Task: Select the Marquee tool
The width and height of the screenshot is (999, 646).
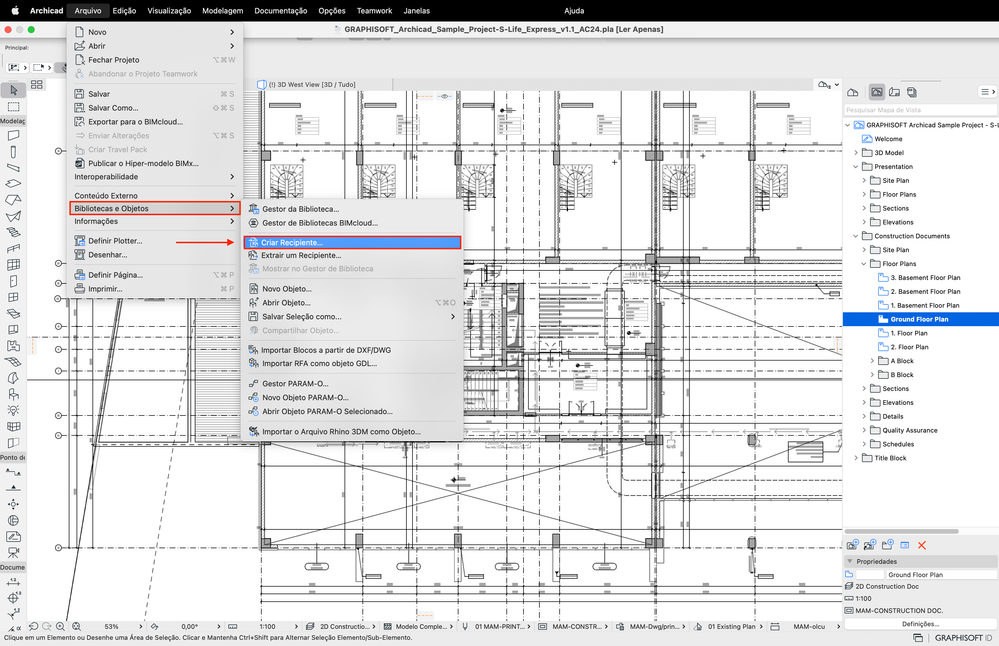Action: (13, 106)
